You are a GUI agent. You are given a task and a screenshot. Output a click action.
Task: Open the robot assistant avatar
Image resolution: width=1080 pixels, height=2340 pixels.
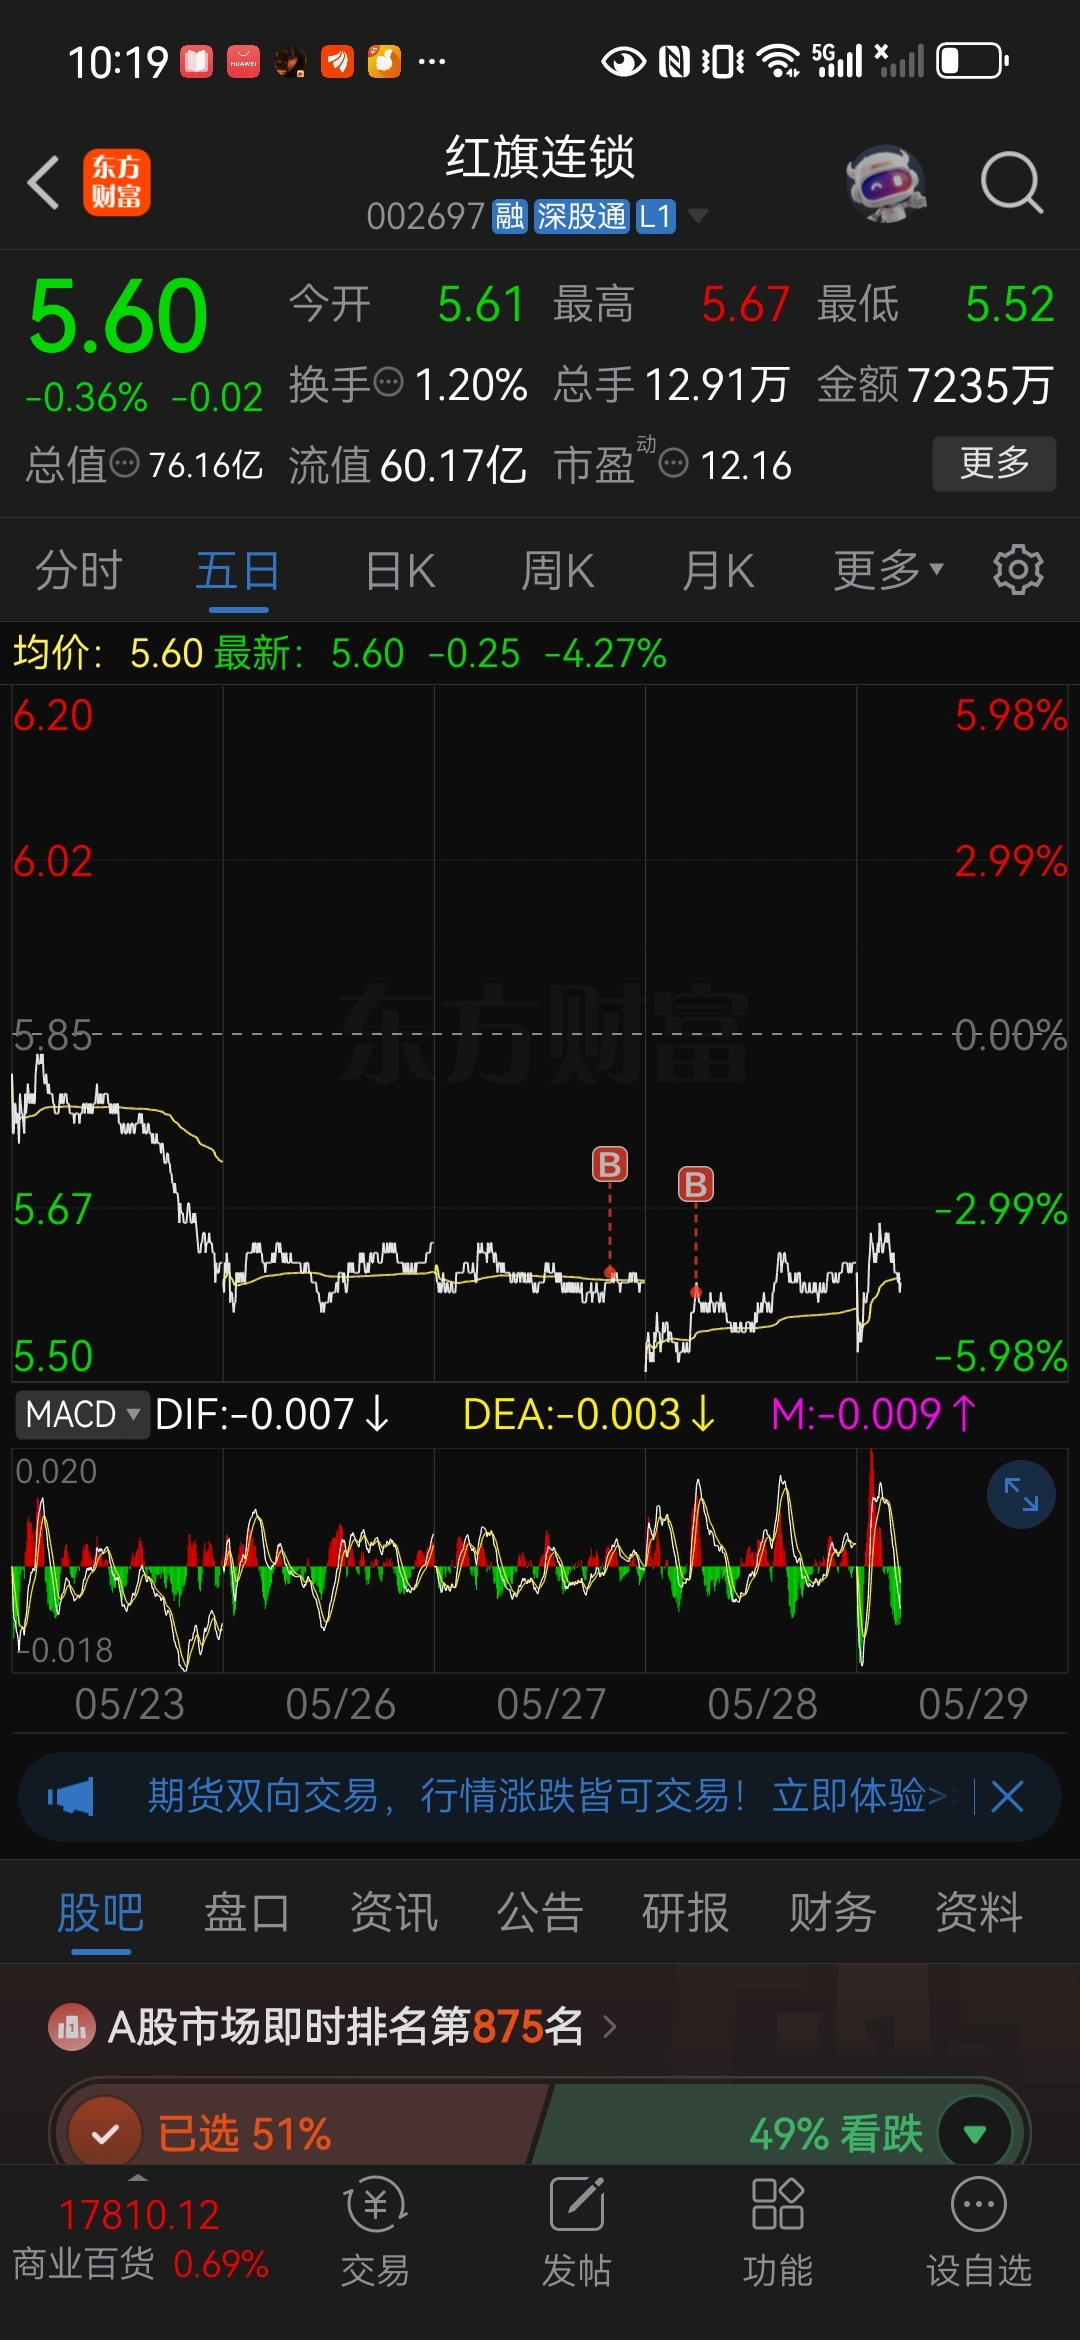click(x=885, y=183)
